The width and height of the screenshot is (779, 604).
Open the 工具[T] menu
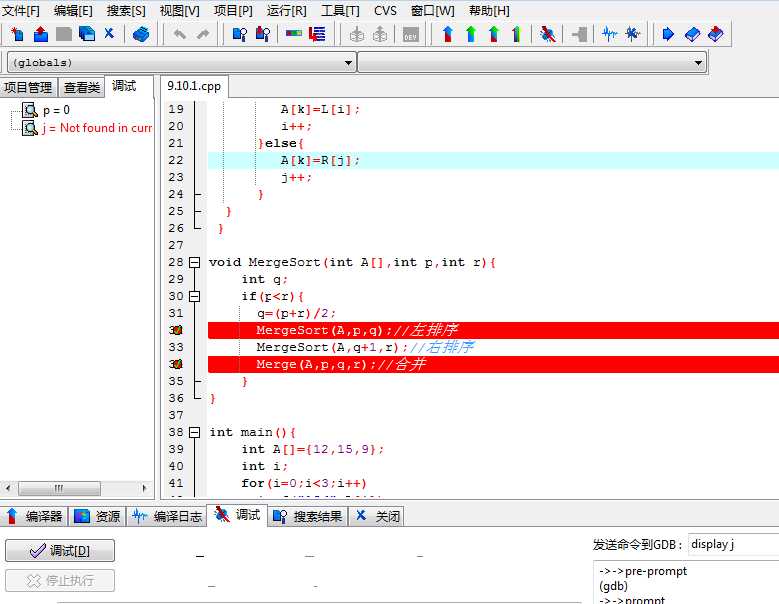tap(340, 10)
